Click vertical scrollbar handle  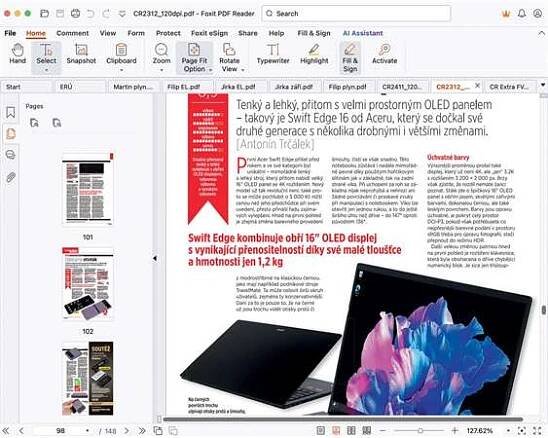pos(544,310)
